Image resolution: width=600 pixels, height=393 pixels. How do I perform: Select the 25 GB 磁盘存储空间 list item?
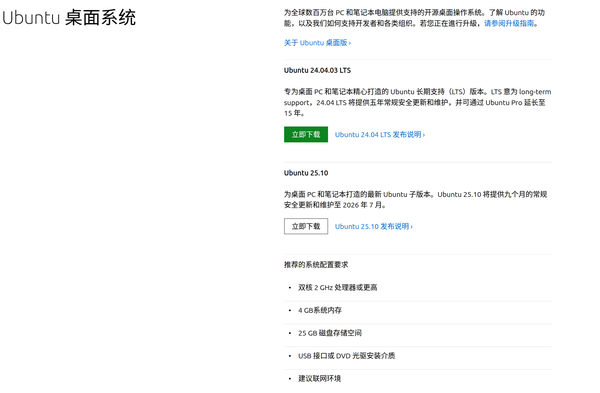tap(330, 333)
